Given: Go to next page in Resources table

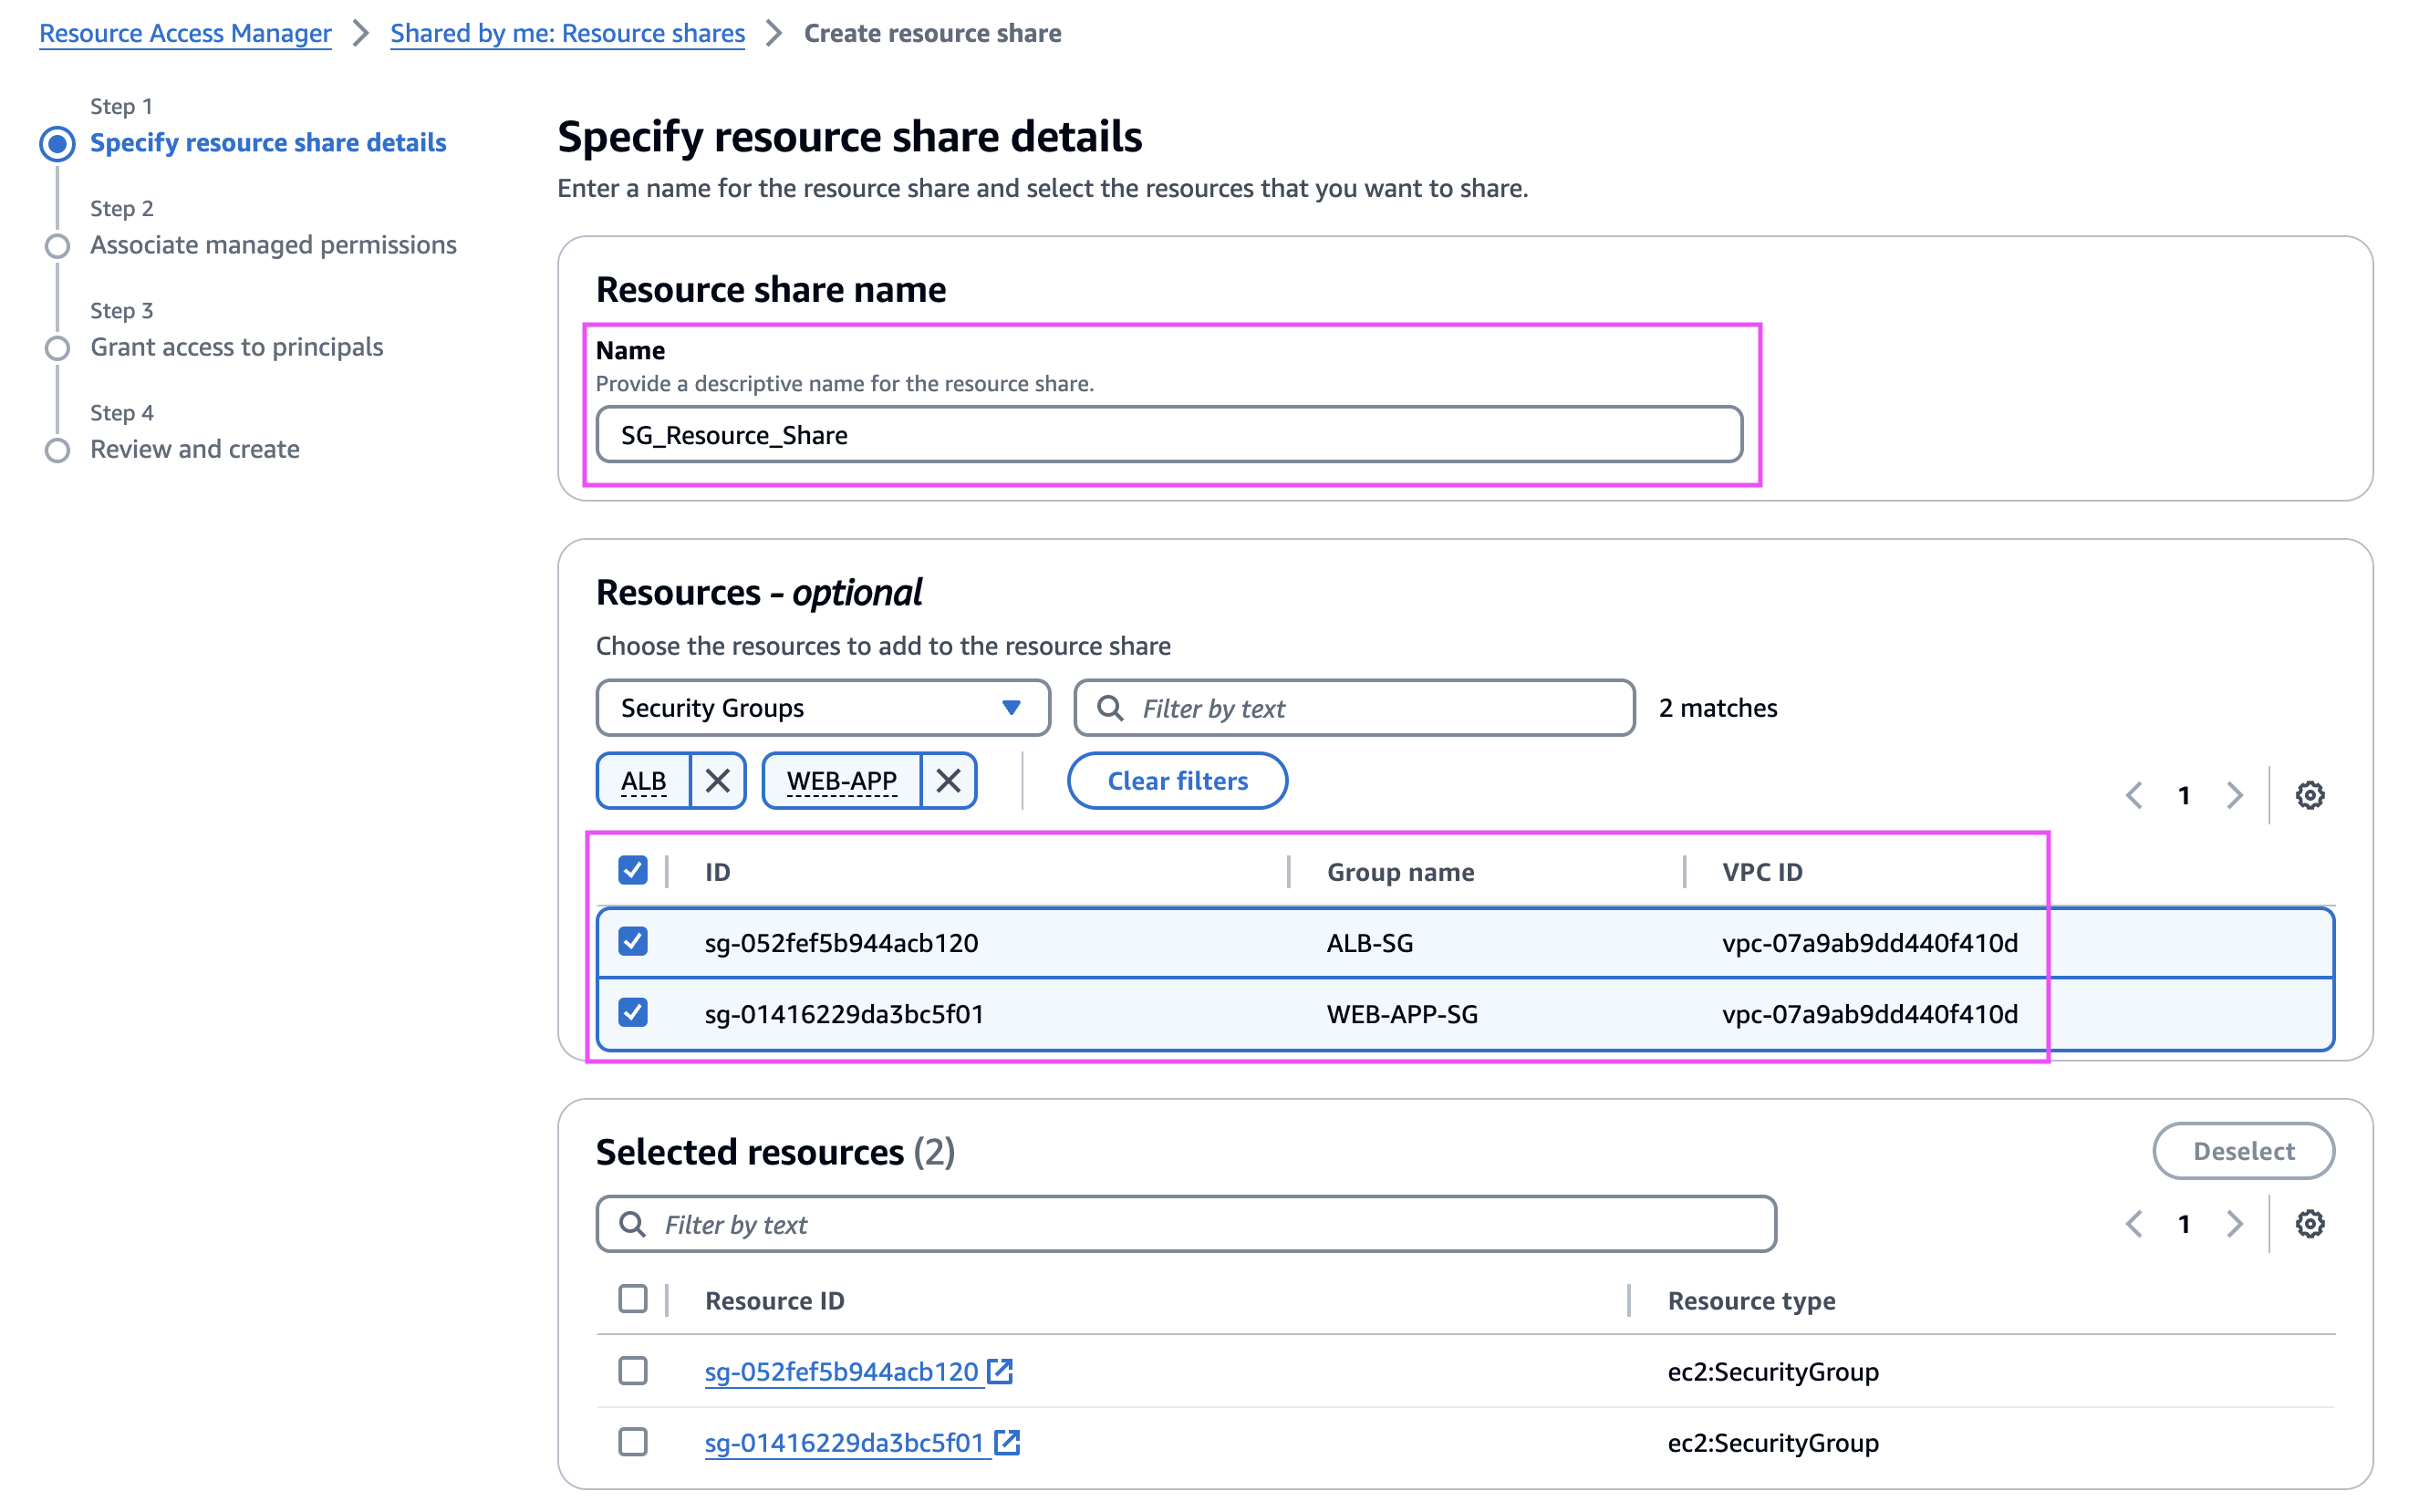Looking at the screenshot, I should (2235, 795).
